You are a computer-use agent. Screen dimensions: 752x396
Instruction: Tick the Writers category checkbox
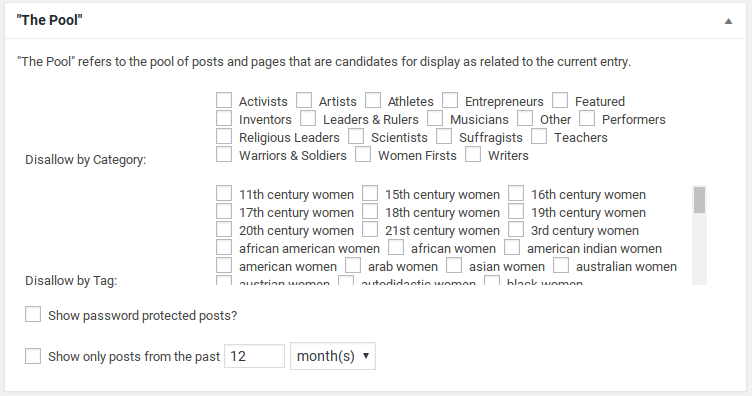coord(473,154)
